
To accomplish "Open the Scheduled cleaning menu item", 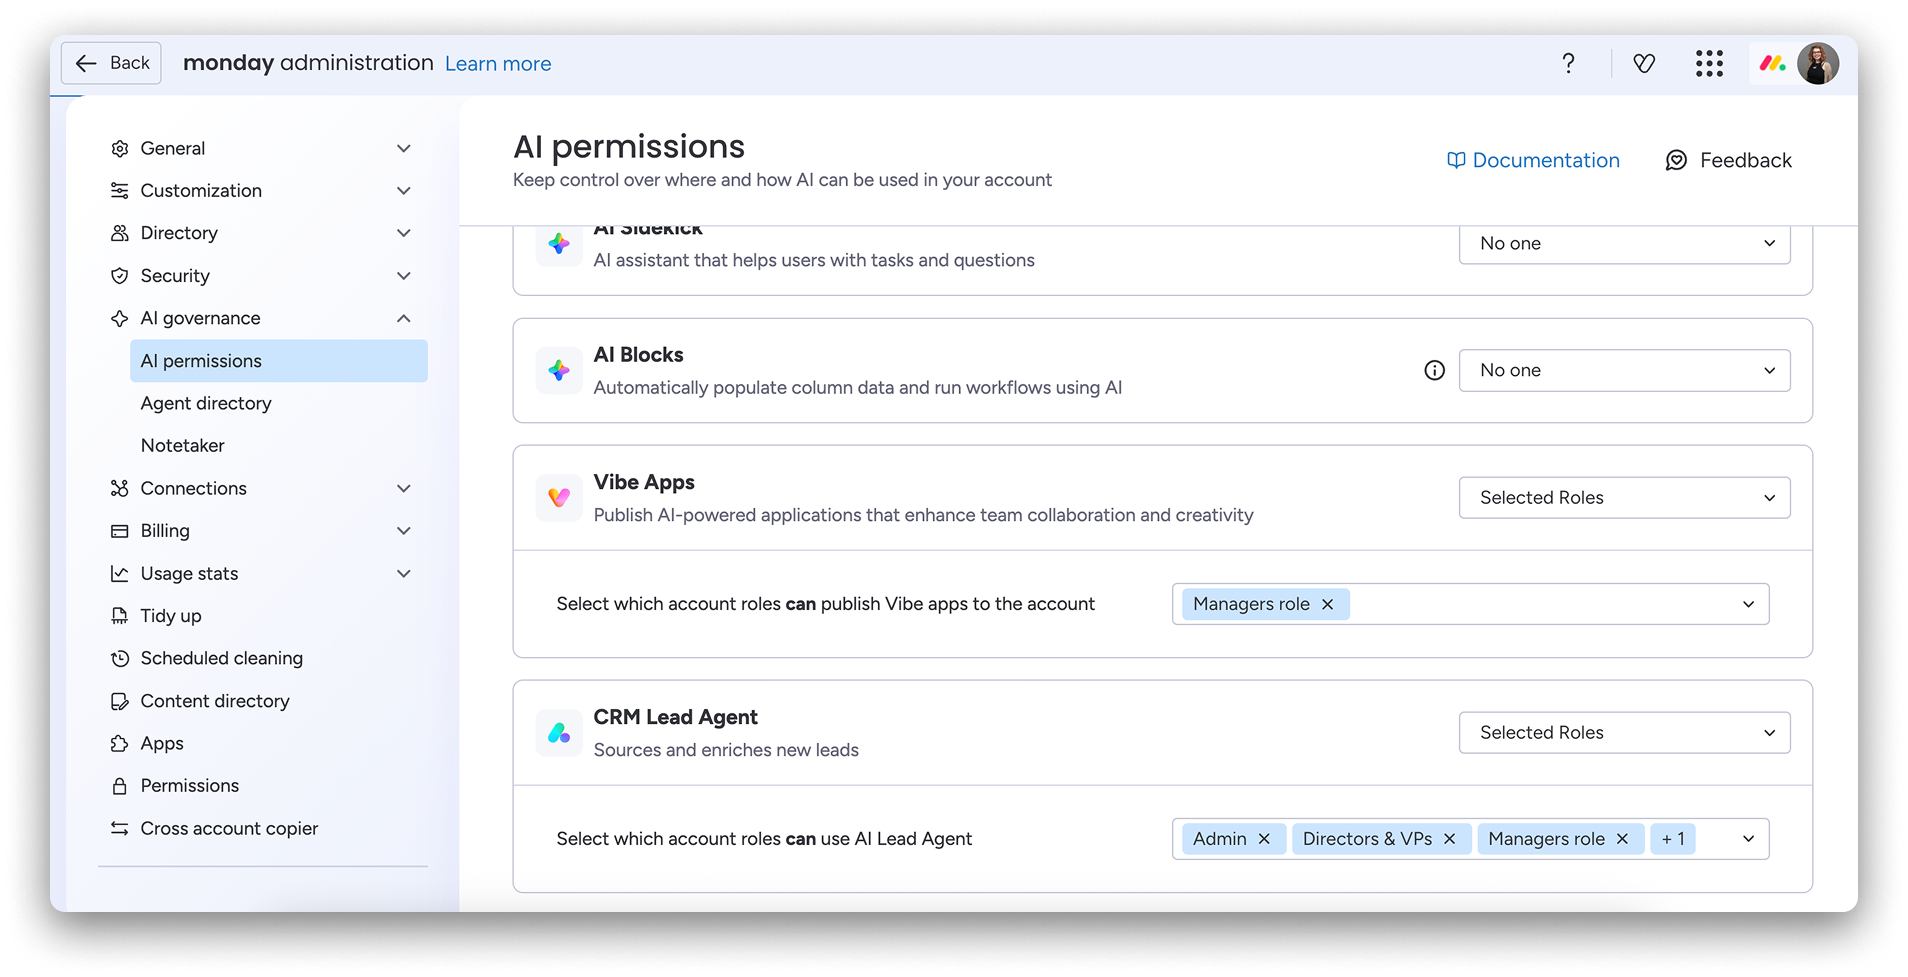I will [x=221, y=658].
